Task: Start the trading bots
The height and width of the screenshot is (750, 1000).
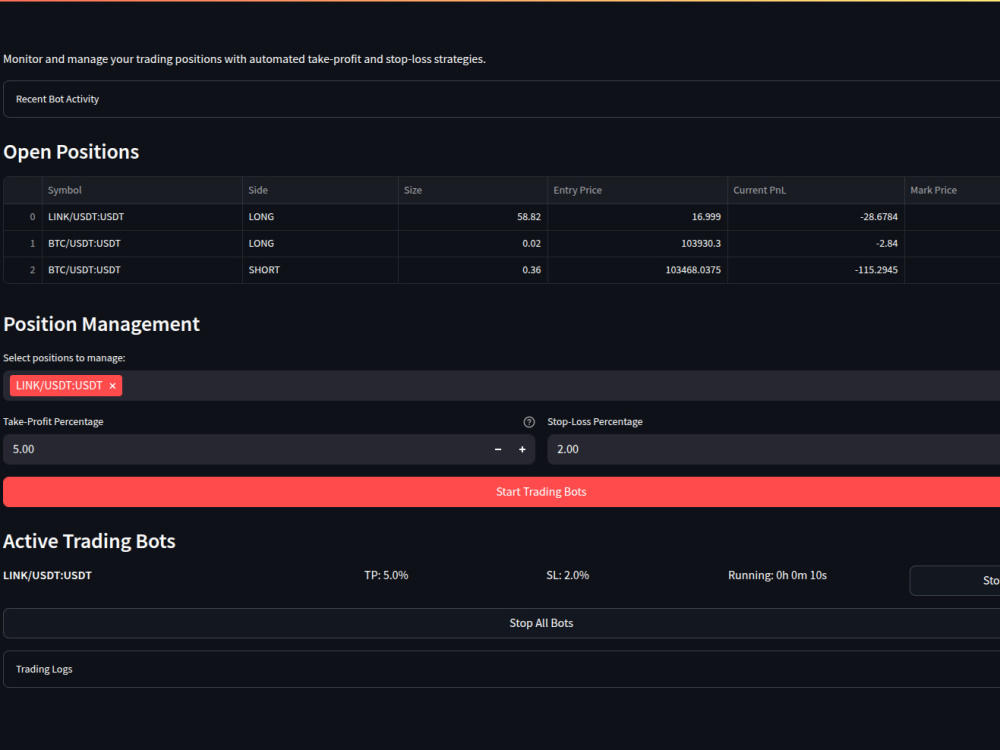Action: coord(501,492)
